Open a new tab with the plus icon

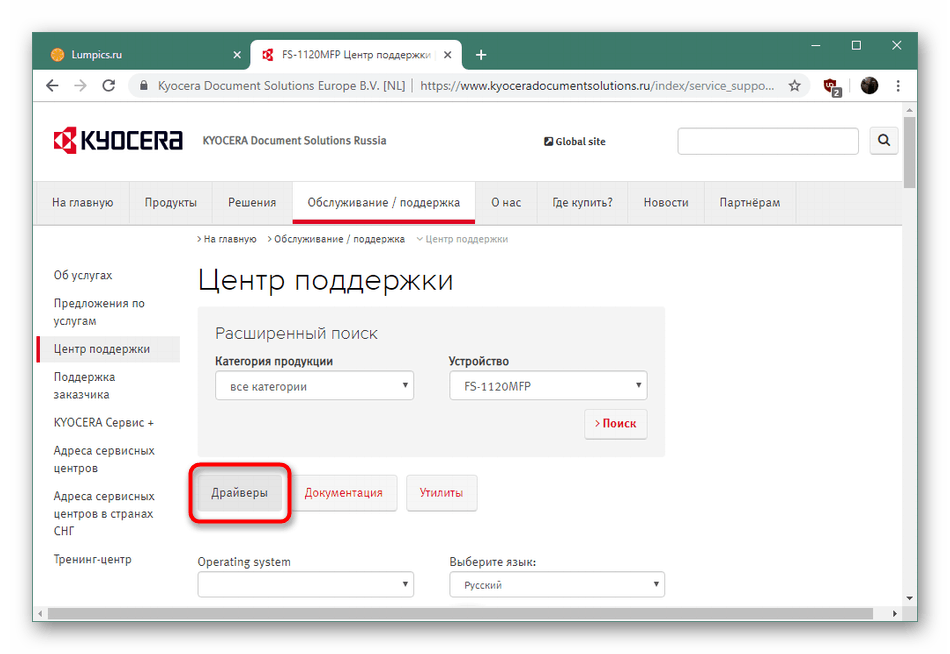point(481,55)
